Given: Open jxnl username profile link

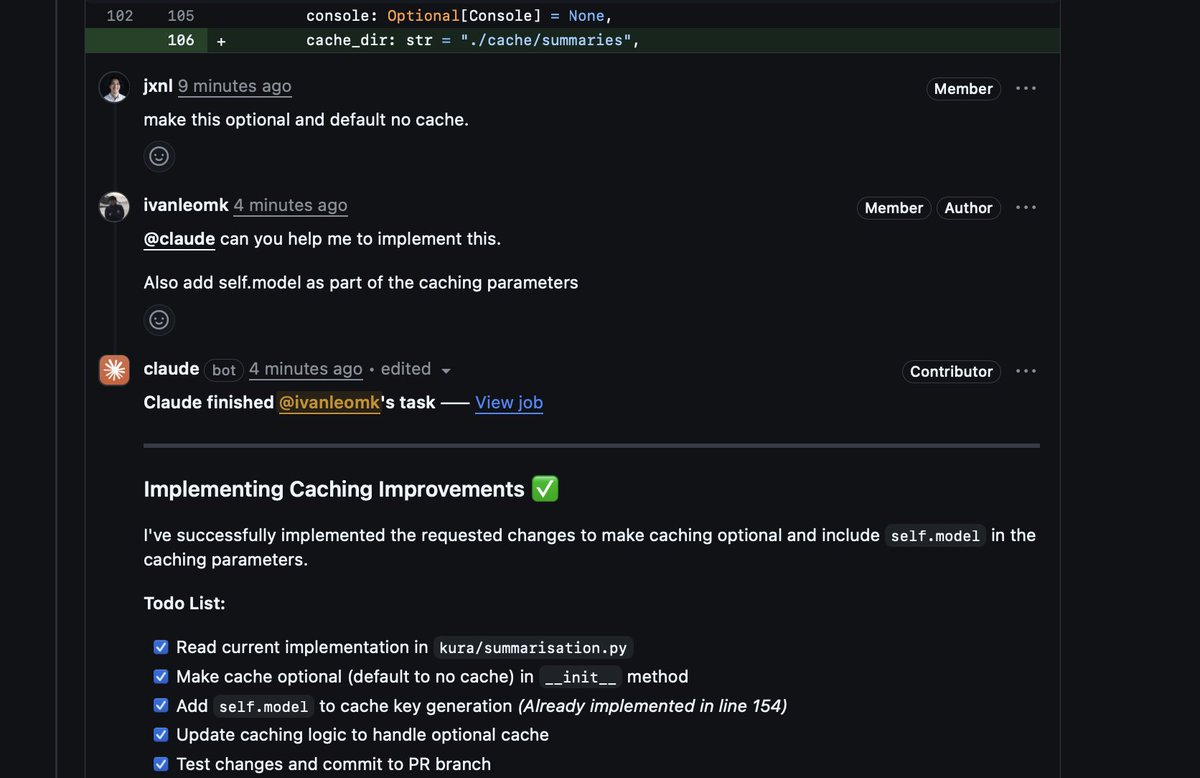Looking at the screenshot, I should (158, 86).
